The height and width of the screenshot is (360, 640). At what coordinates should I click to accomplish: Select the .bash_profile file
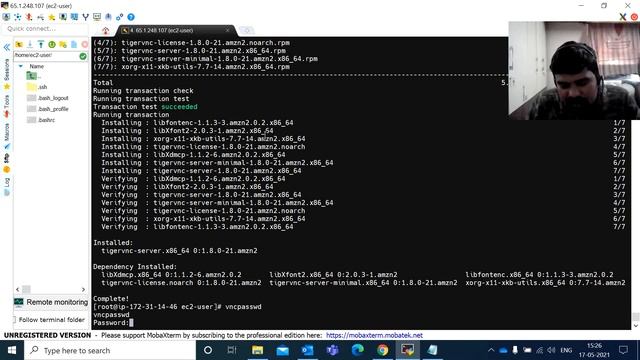coord(48,109)
